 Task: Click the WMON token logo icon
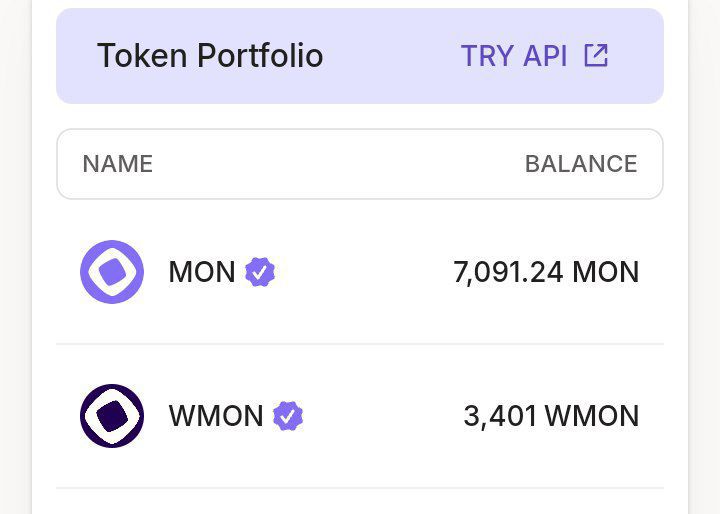112,416
